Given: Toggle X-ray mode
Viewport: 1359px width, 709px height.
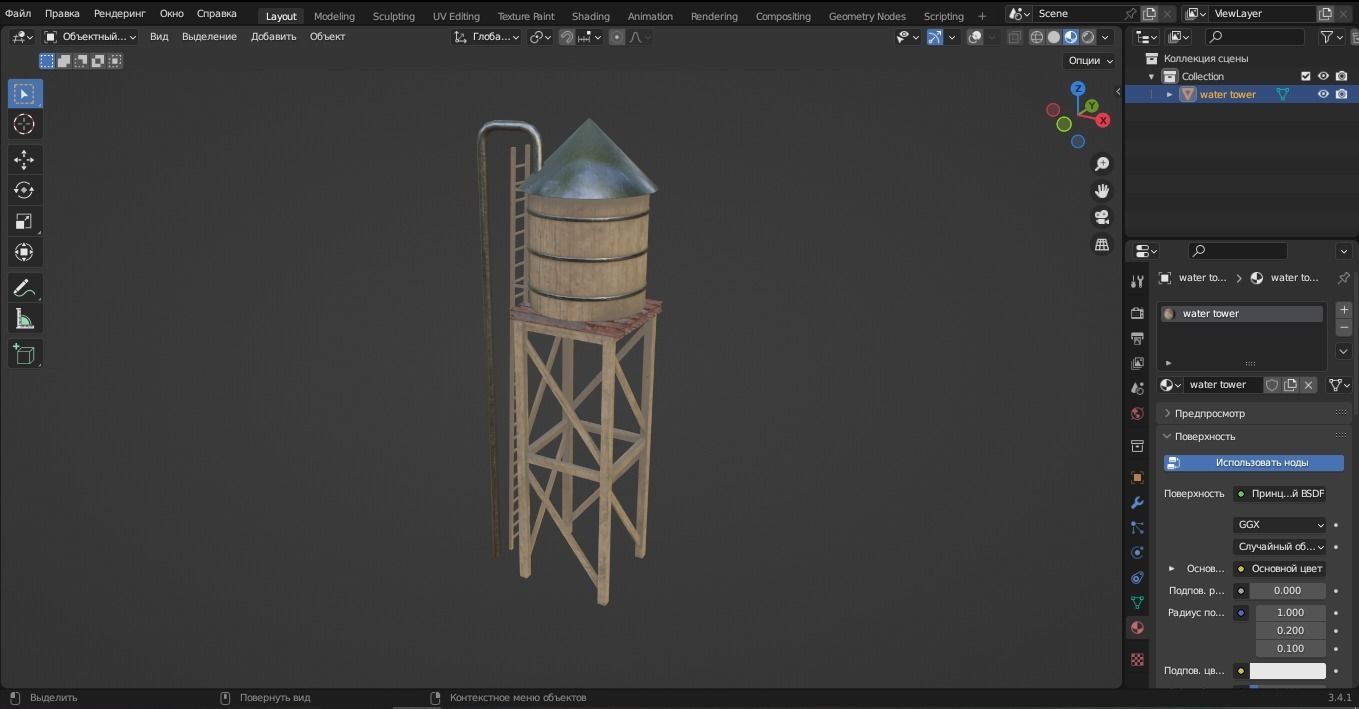Looking at the screenshot, I should click(1014, 37).
